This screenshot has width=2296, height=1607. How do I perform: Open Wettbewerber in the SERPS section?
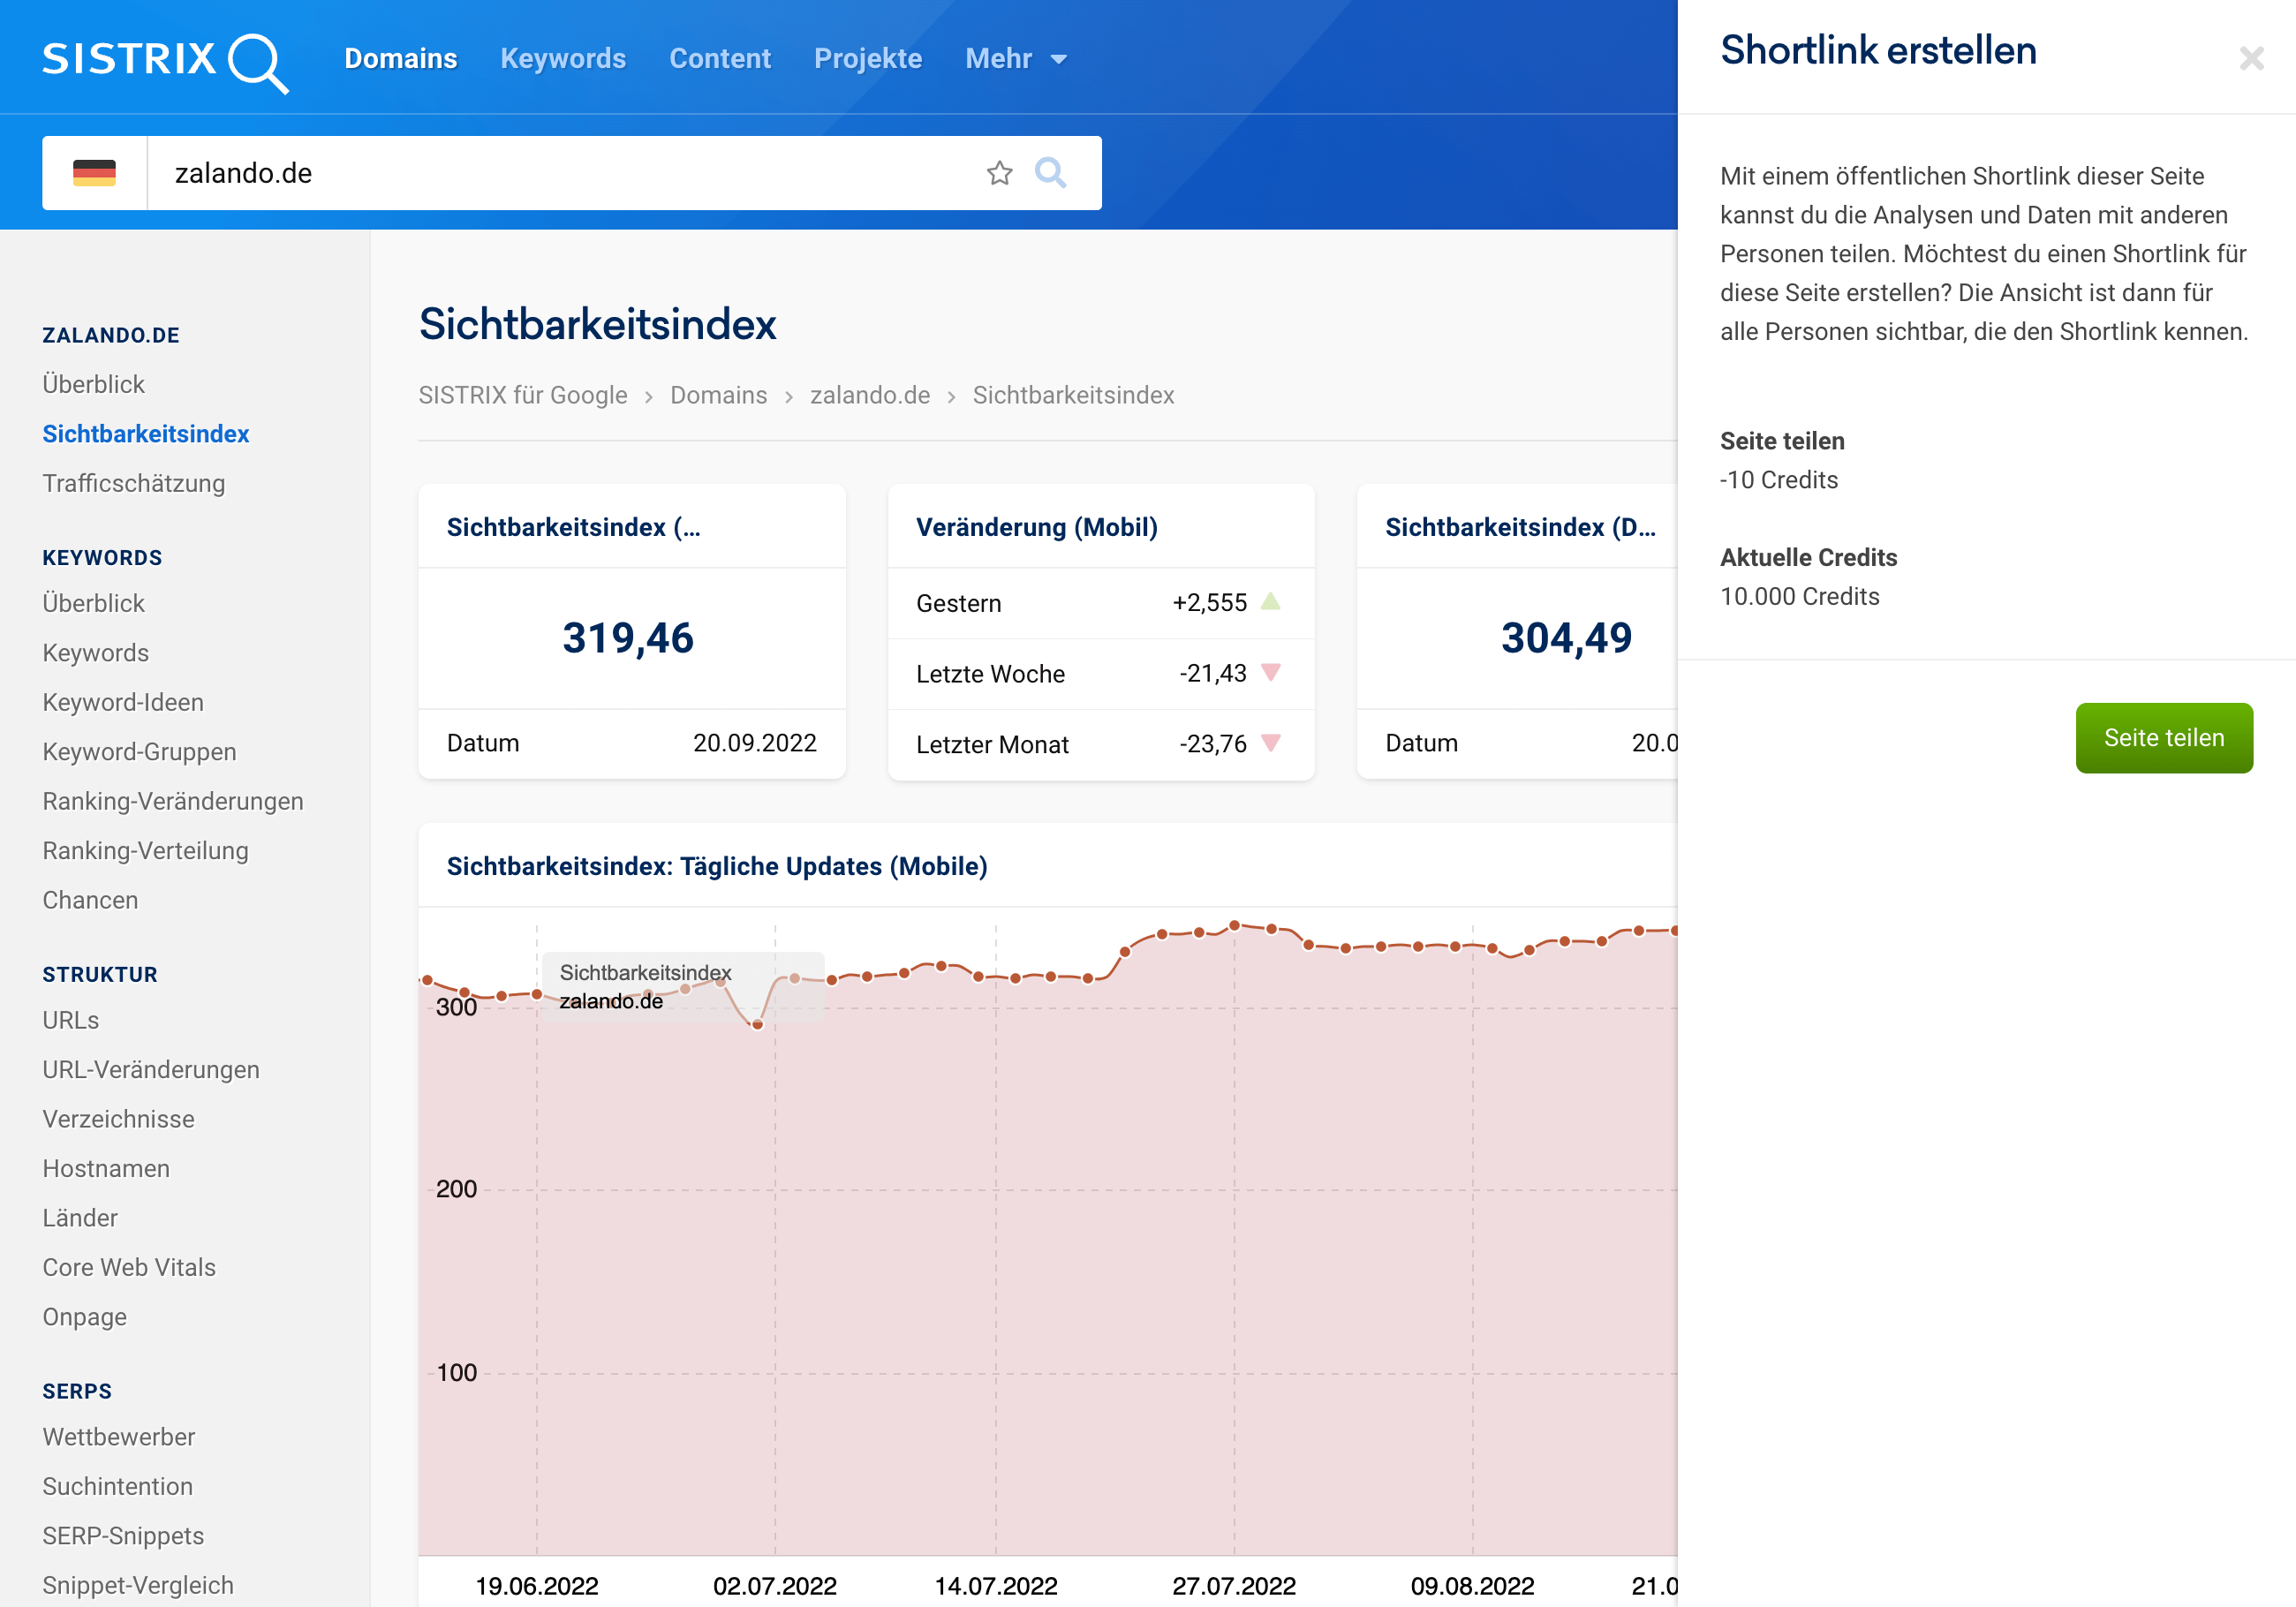[119, 1437]
